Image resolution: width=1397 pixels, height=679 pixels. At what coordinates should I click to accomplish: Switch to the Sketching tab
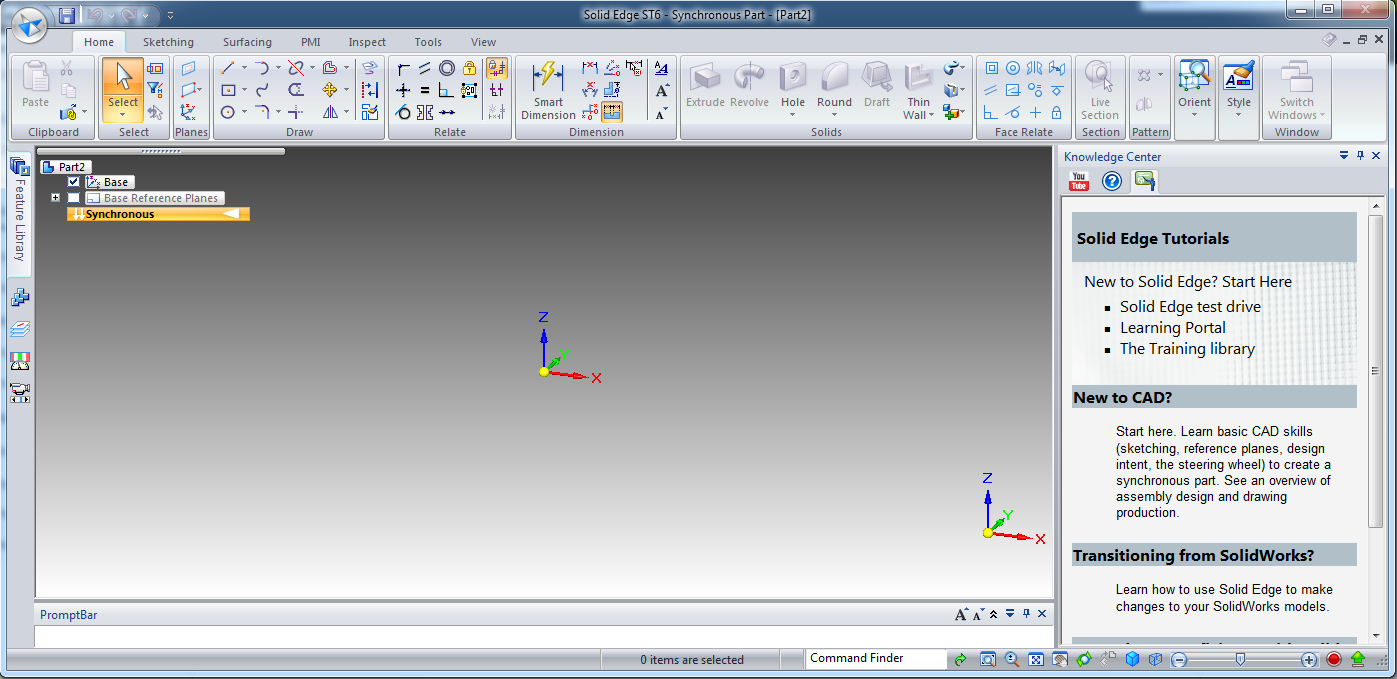point(168,42)
